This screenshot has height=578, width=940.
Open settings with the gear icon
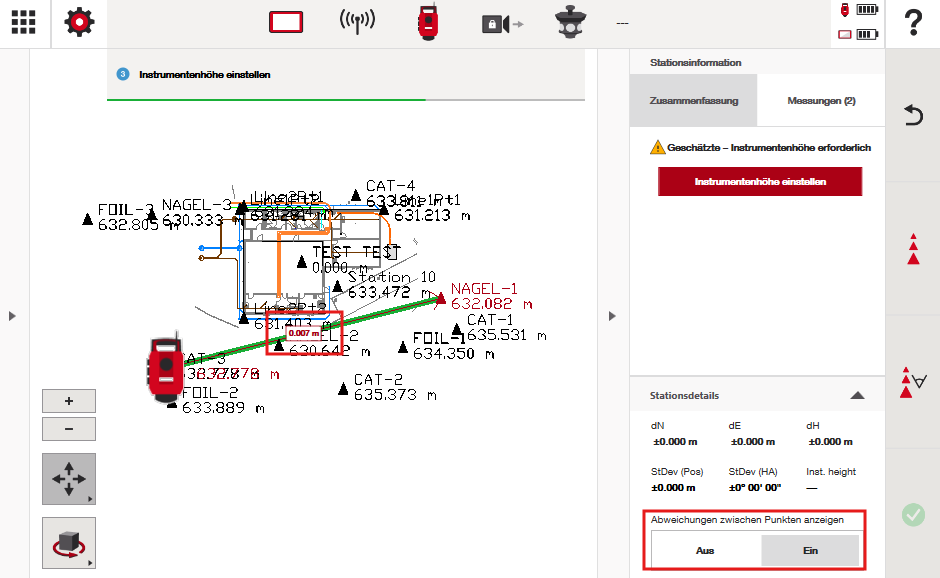coord(79,23)
